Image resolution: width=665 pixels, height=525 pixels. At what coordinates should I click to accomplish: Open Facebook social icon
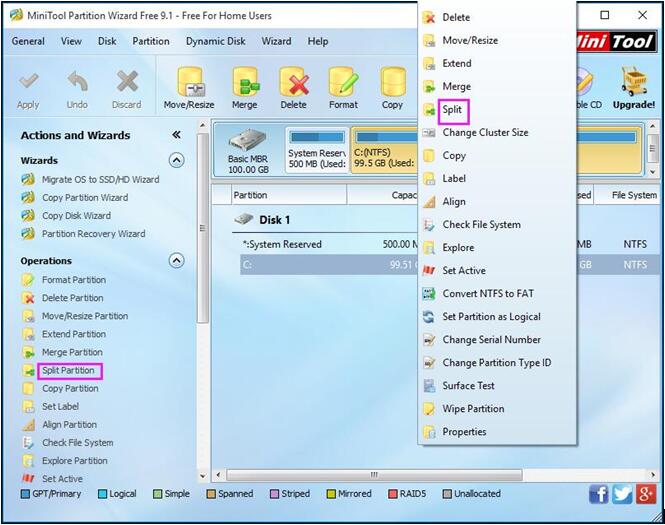pyautogui.click(x=598, y=494)
